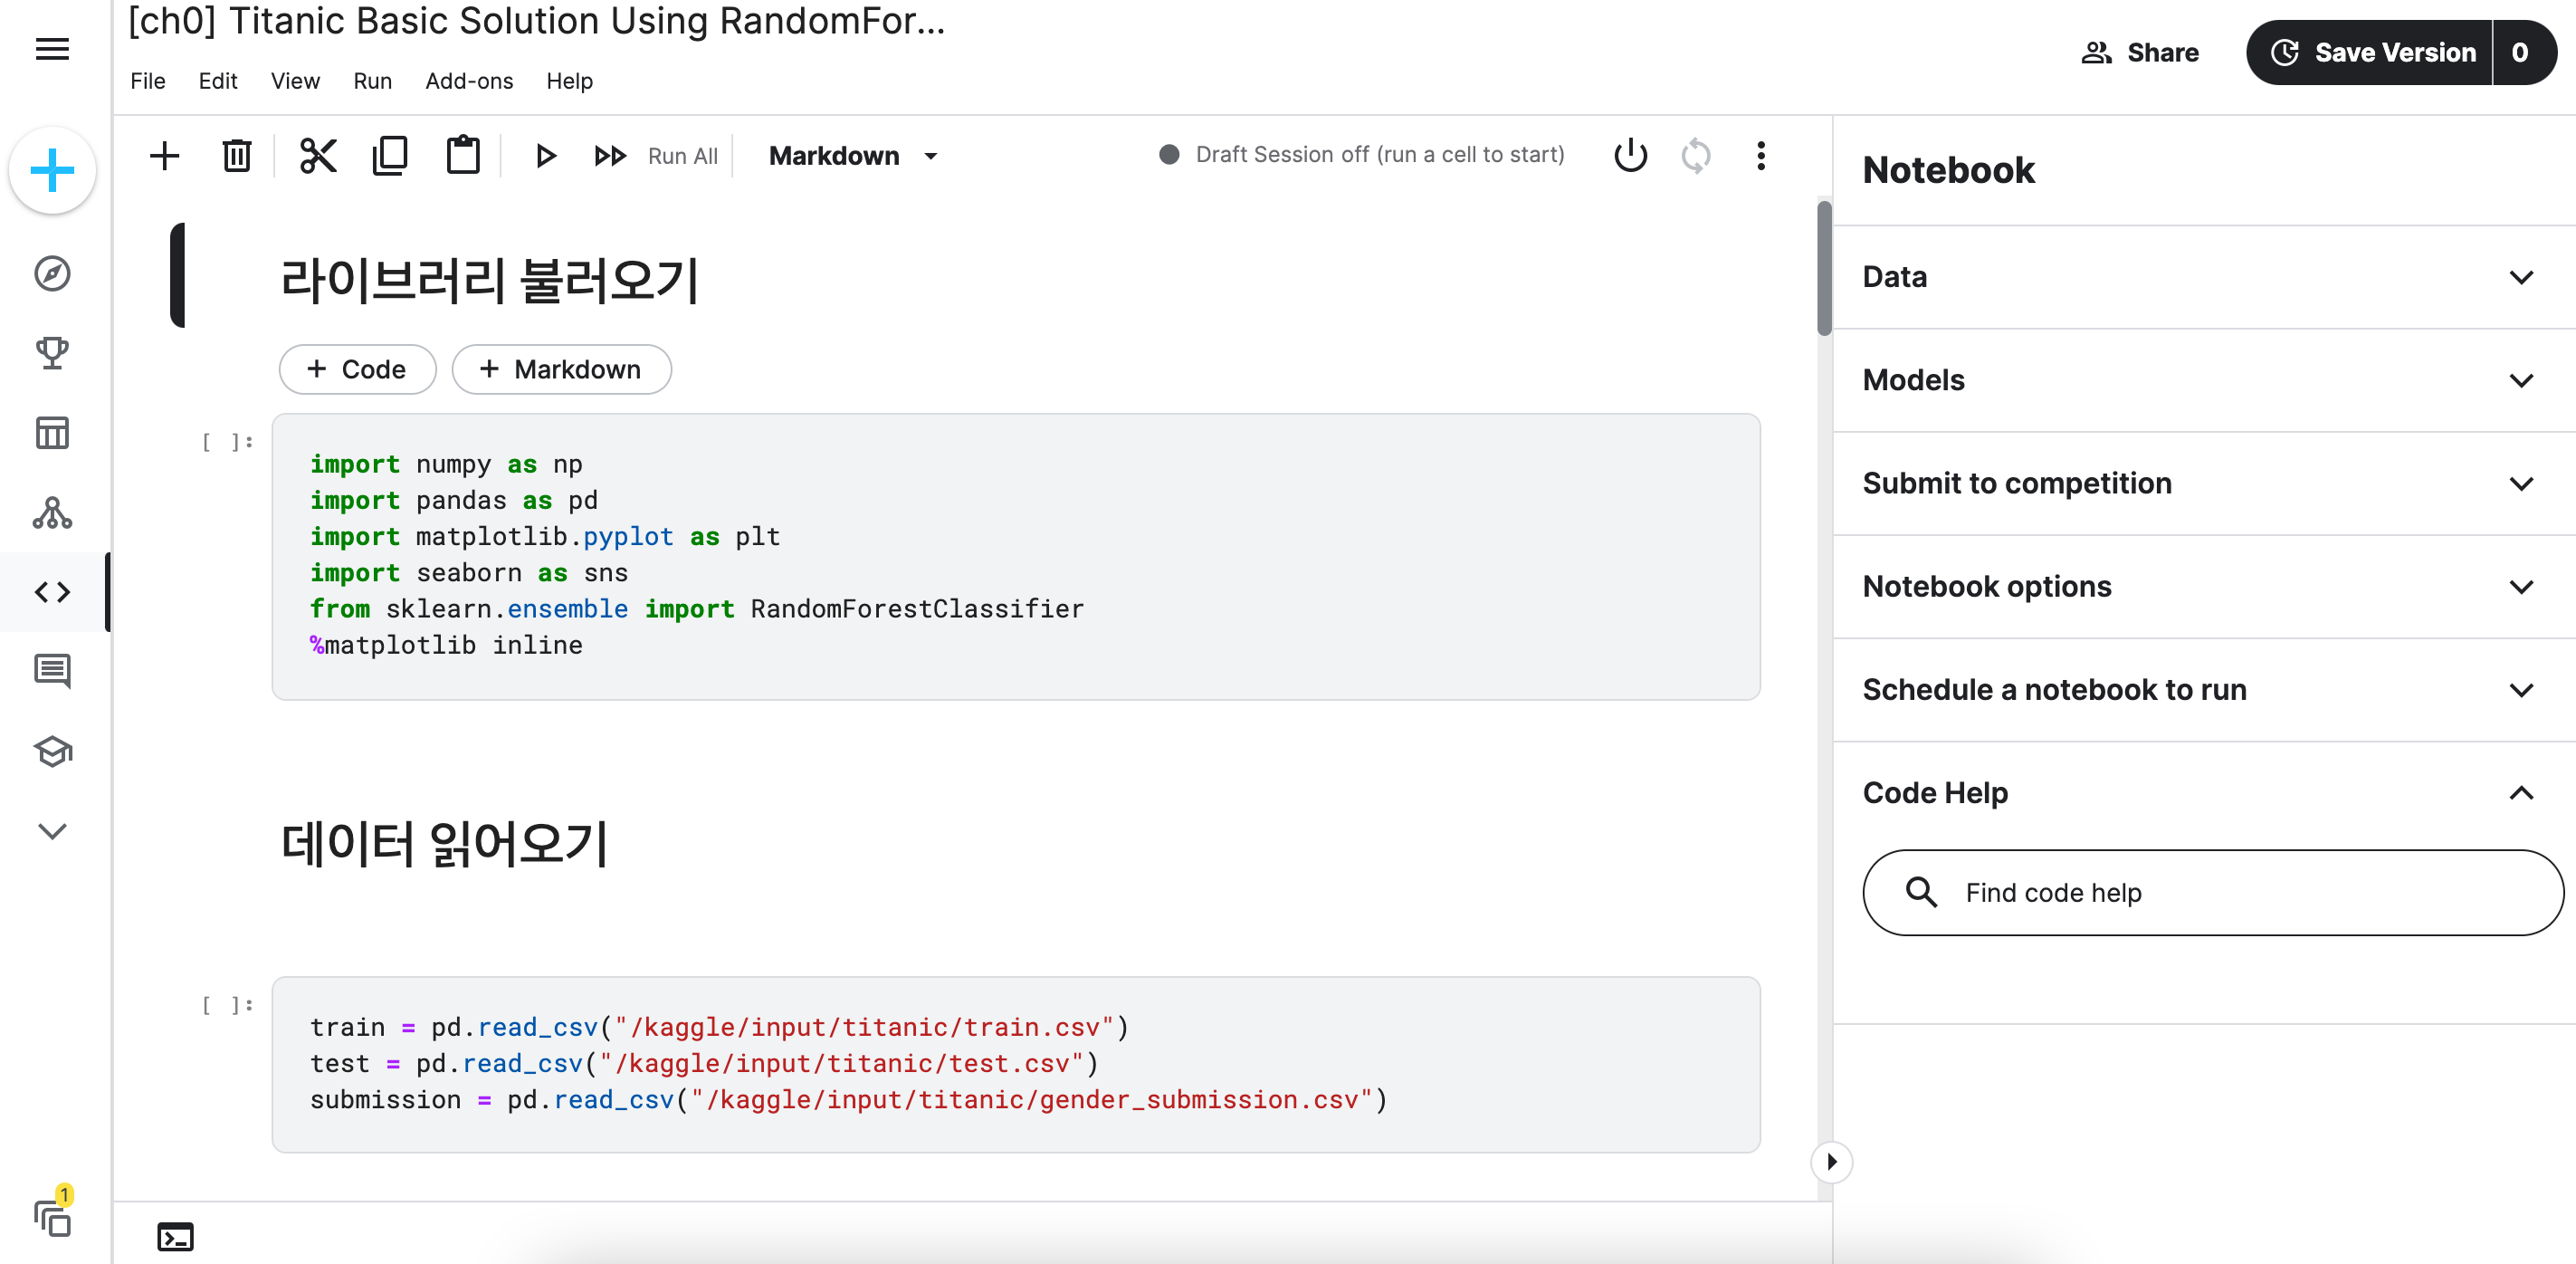Open the hamburger navigation menu

52,49
